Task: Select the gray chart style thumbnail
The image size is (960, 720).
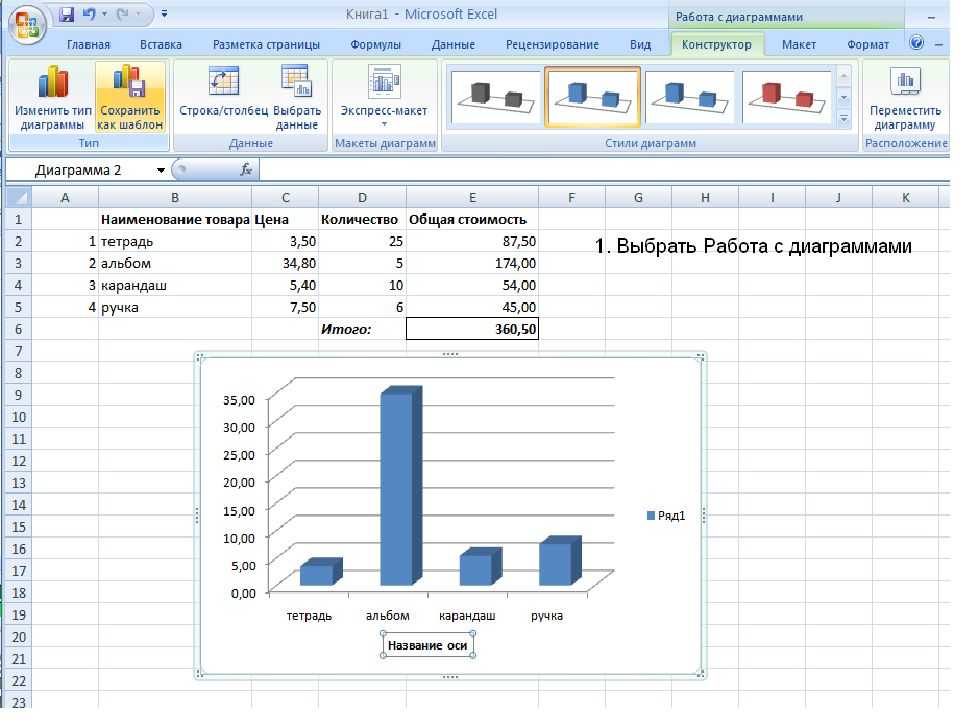Action: point(496,97)
